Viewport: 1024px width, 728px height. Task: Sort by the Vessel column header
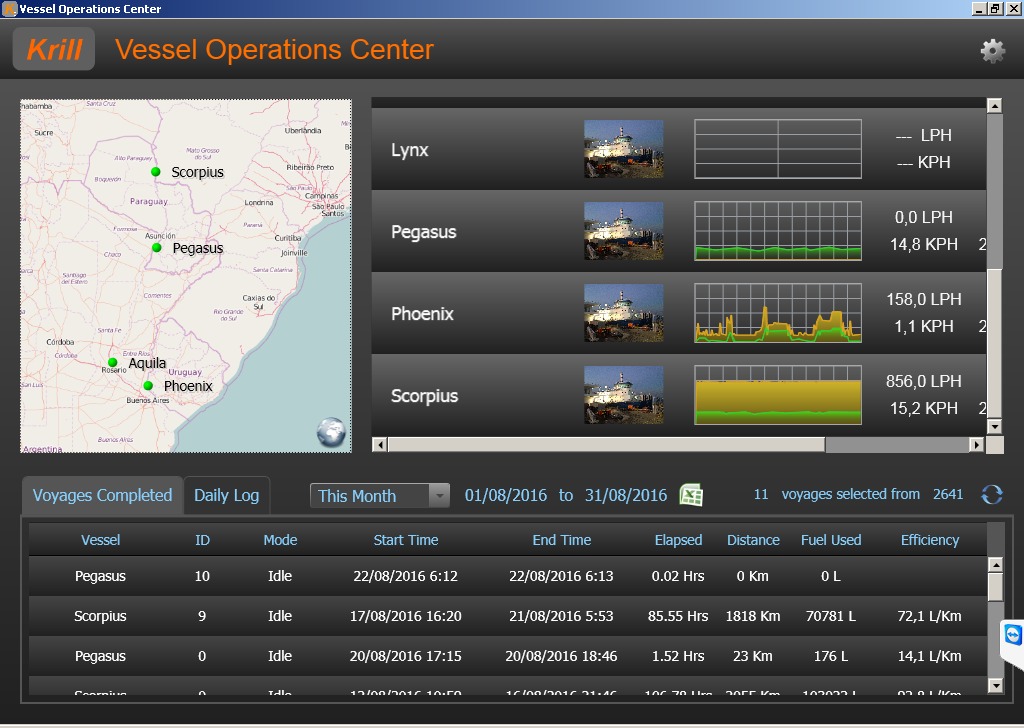pos(100,540)
